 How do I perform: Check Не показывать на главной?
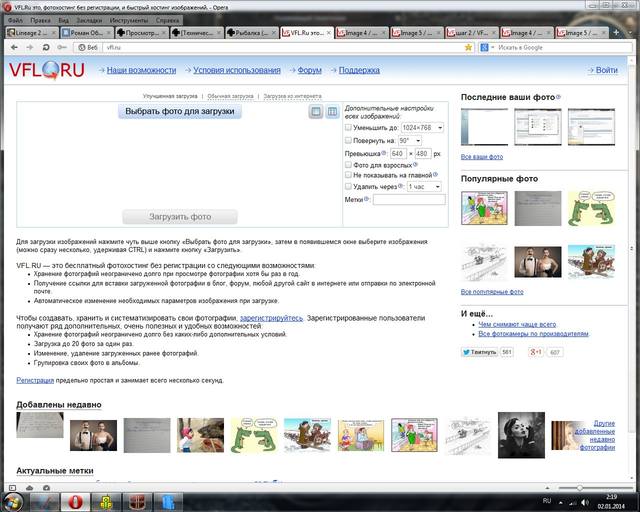pos(348,175)
